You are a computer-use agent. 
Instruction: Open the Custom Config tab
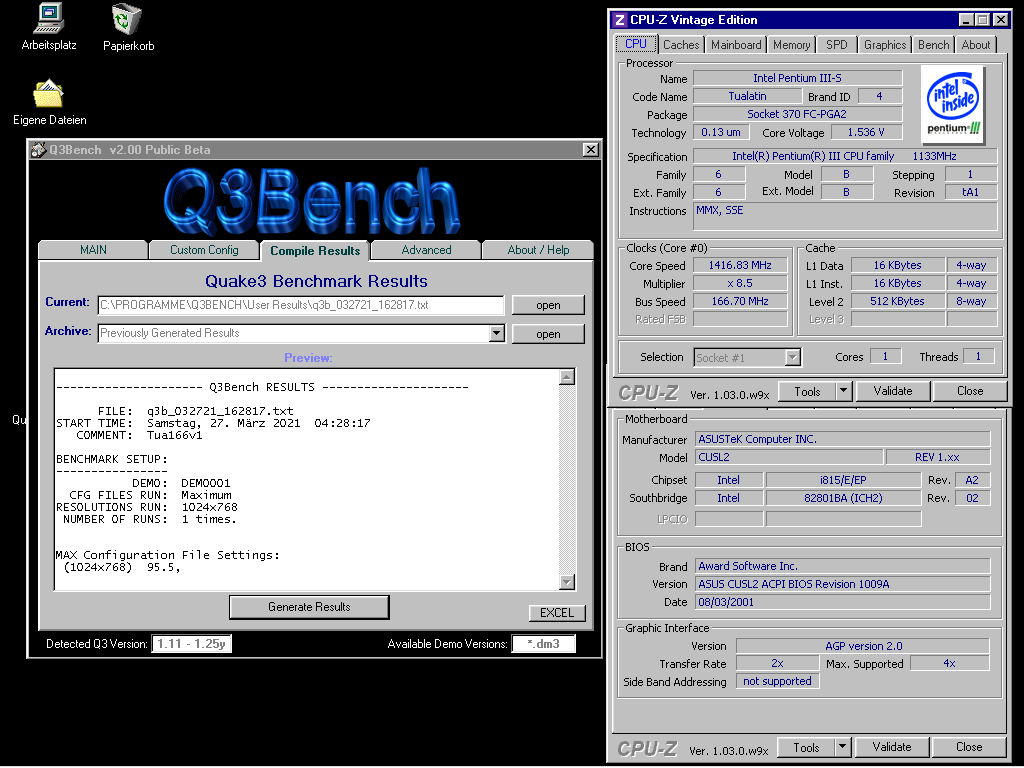(x=204, y=250)
